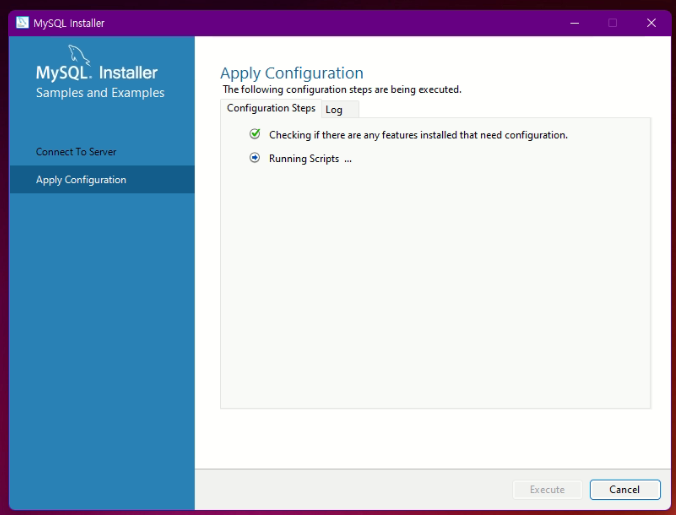Close the MySQL Installer window
This screenshot has width=676, height=515.
coord(651,23)
